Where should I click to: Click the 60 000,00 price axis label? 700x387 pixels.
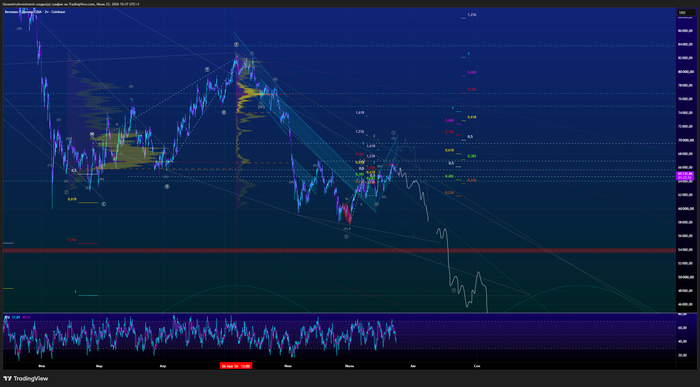click(x=686, y=208)
